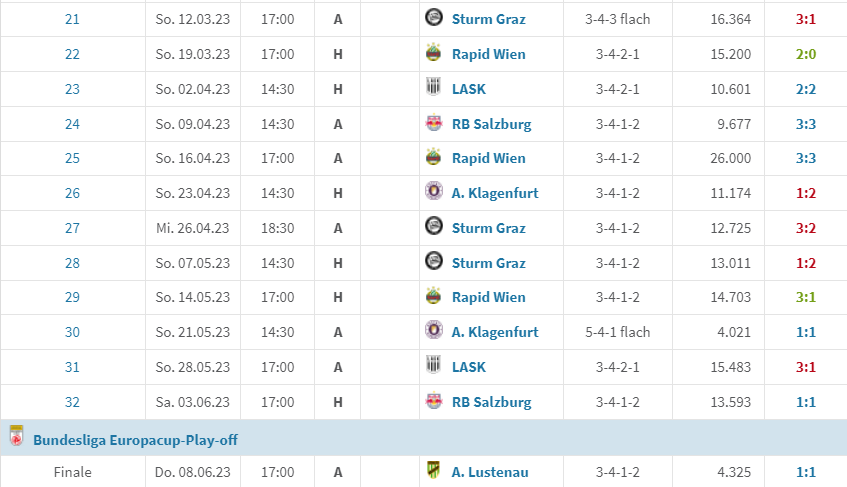Open Sturm Graz team link on 07.05.23
Viewport: 847px width, 487px height.
(x=488, y=263)
